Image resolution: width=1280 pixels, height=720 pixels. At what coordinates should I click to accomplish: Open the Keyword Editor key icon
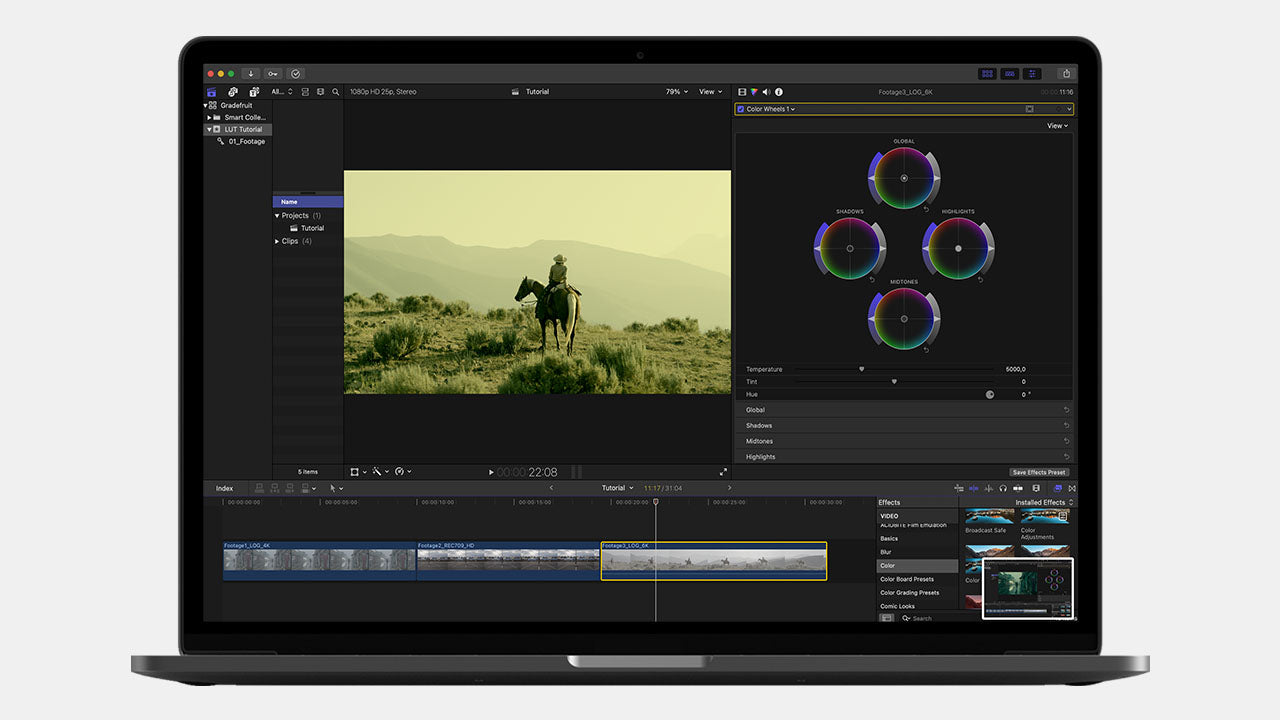coord(273,73)
